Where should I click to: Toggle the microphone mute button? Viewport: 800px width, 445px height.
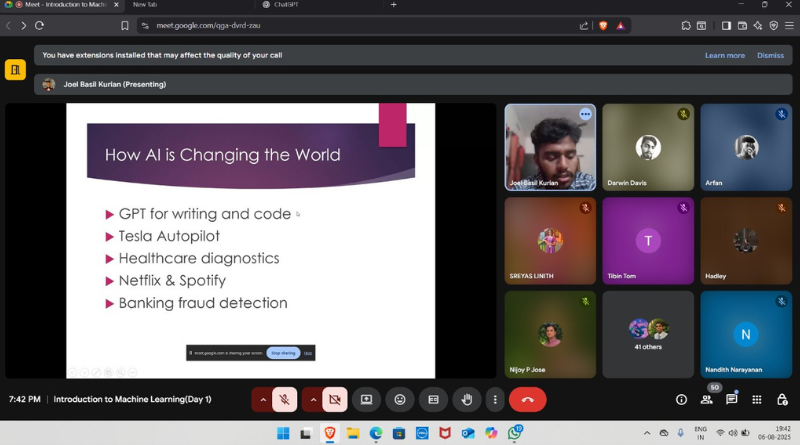coord(285,400)
